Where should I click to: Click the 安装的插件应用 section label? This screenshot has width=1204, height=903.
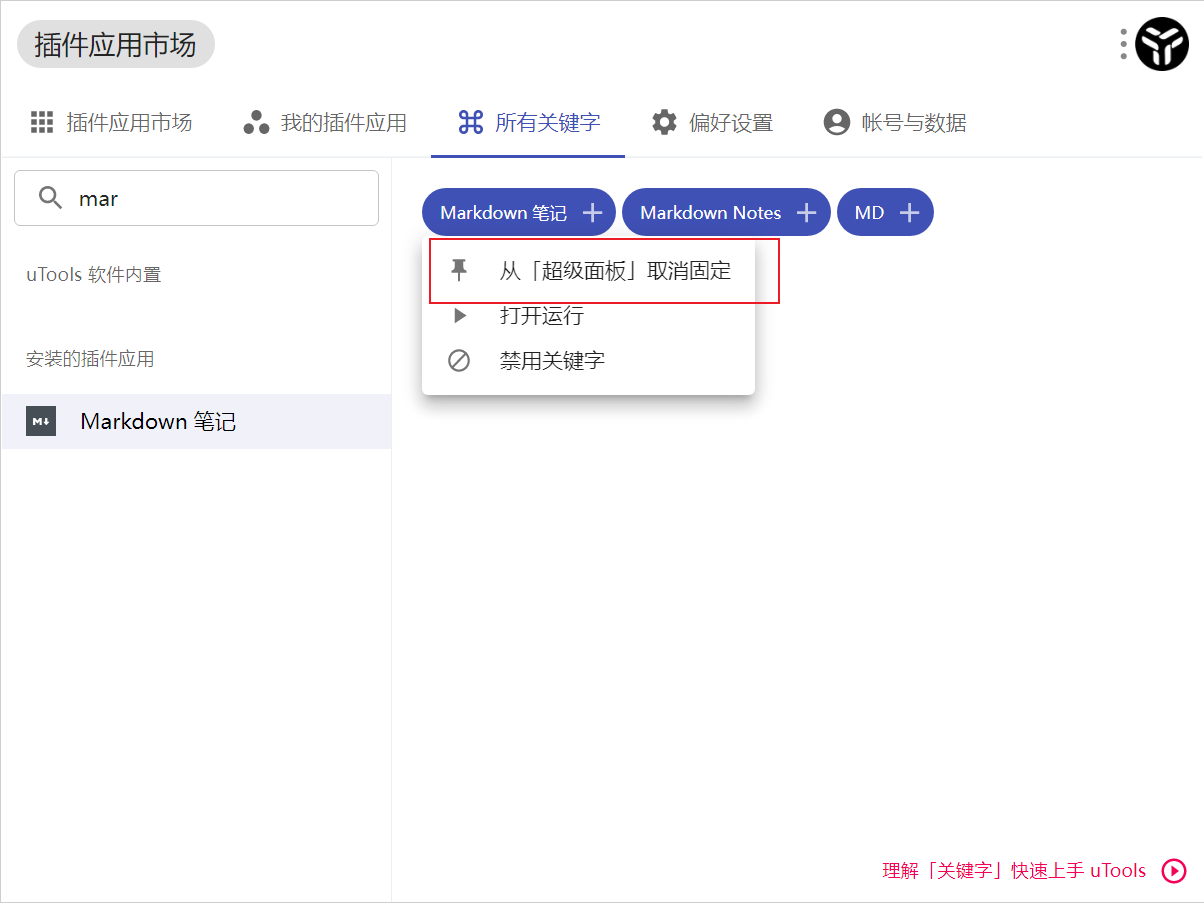(x=90, y=359)
